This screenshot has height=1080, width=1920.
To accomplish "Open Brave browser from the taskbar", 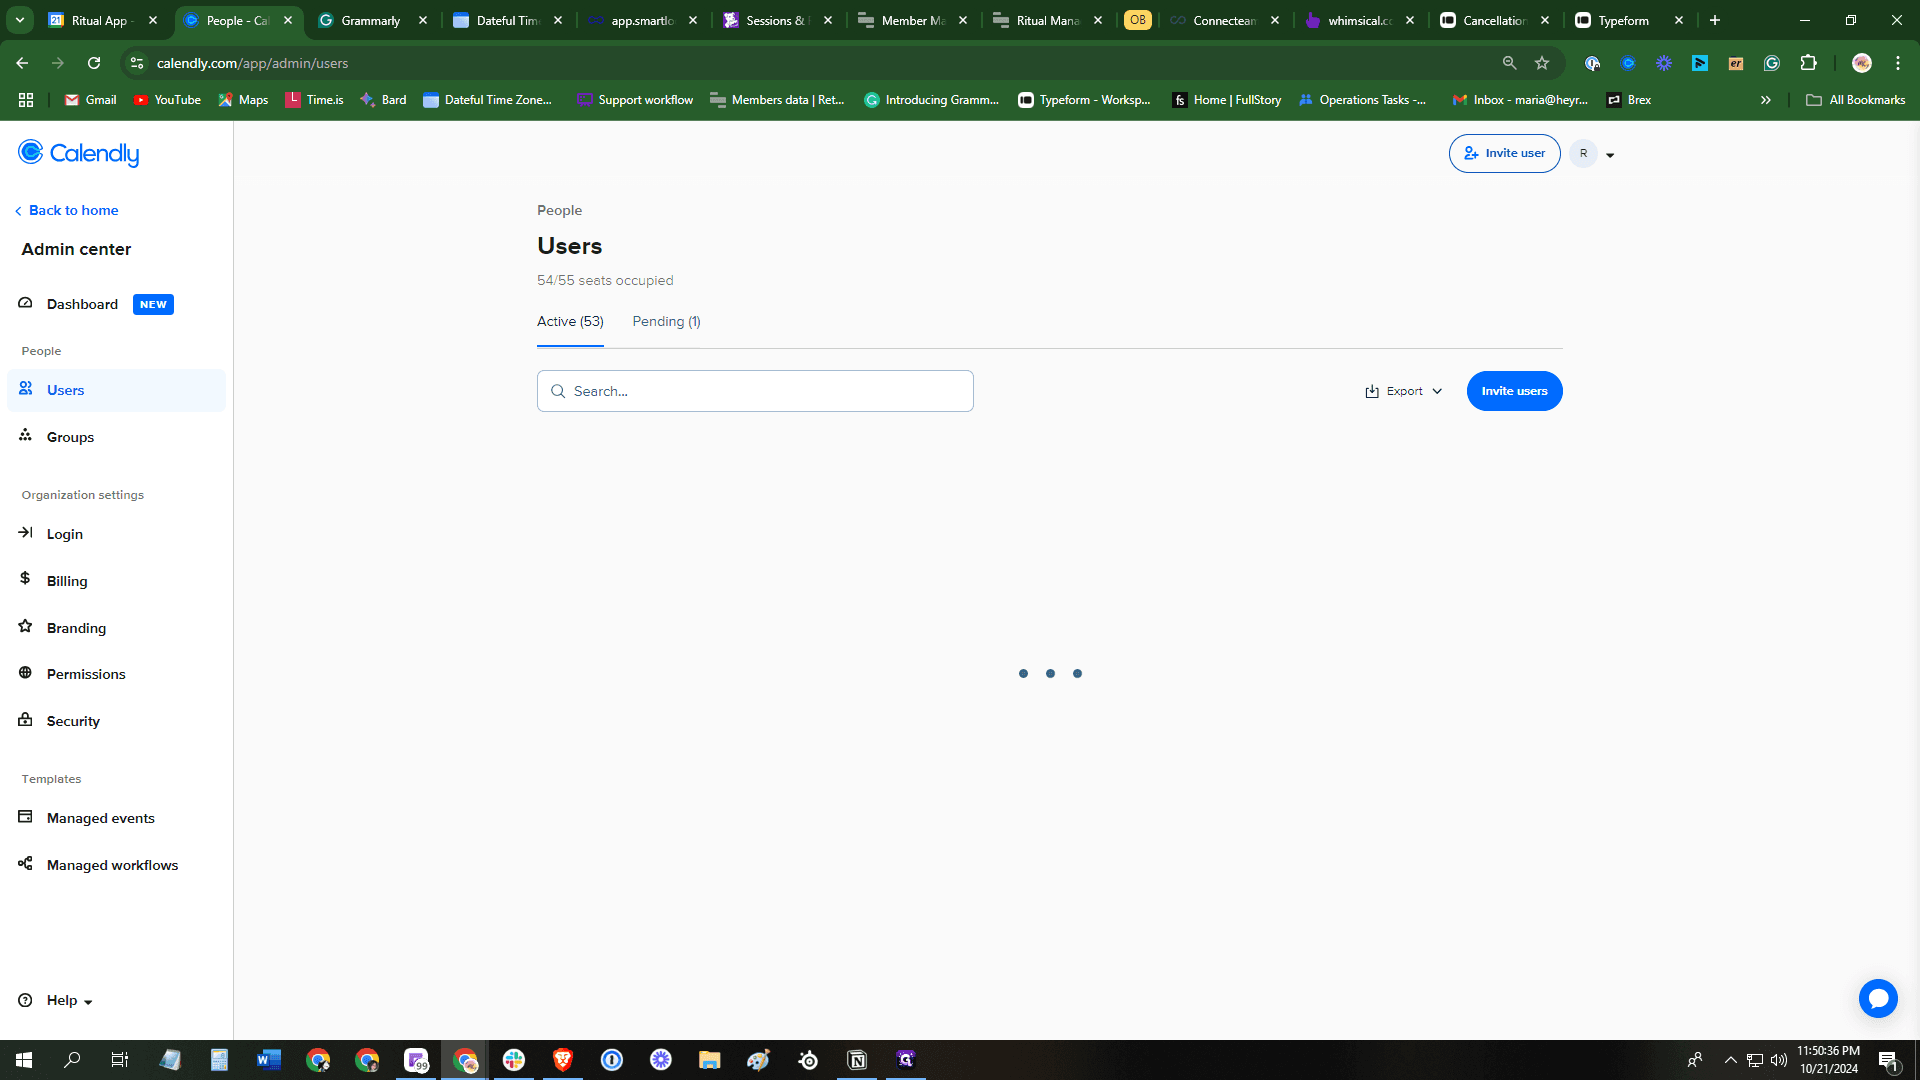I will click(x=563, y=1060).
